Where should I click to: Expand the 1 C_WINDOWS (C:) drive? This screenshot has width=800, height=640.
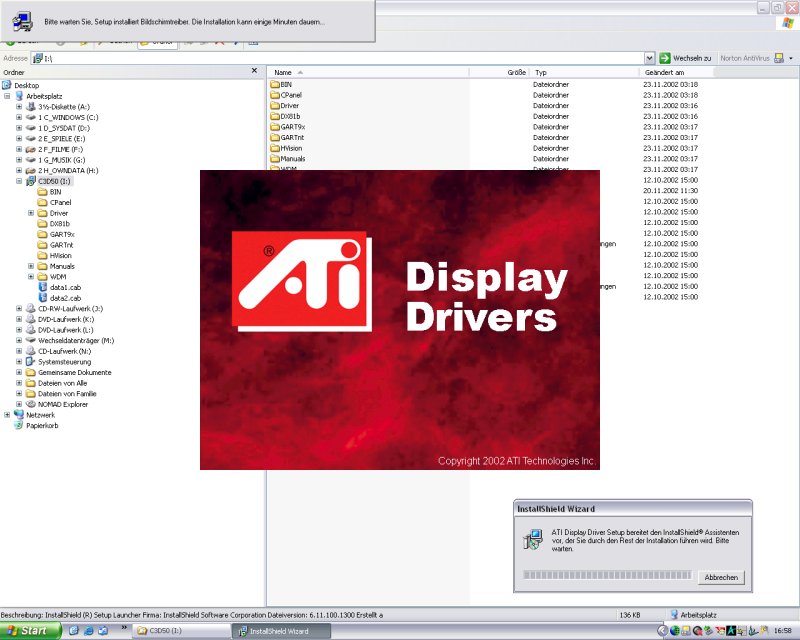pos(19,117)
